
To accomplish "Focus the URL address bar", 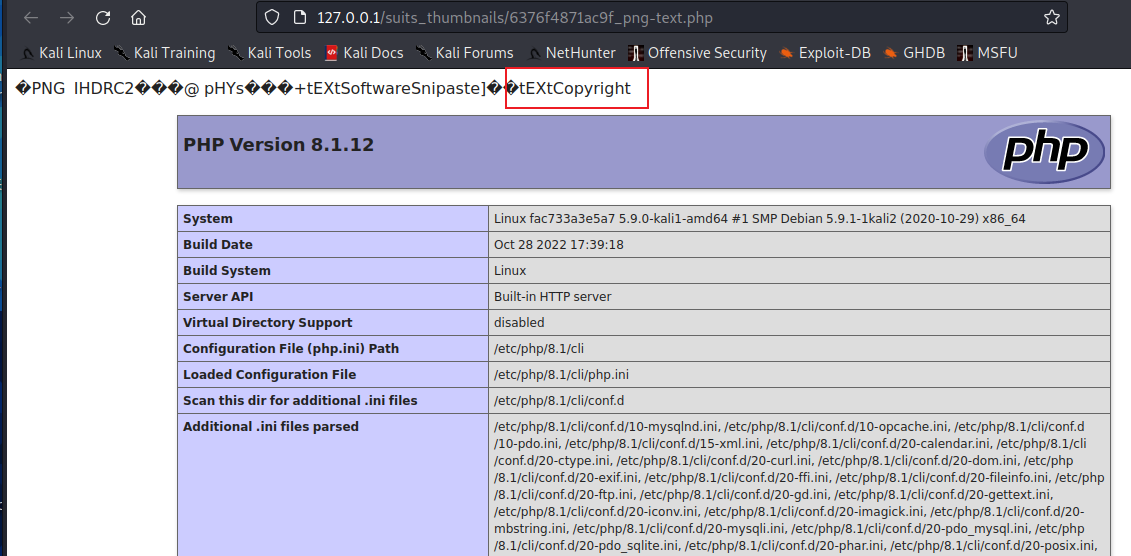I will point(661,17).
